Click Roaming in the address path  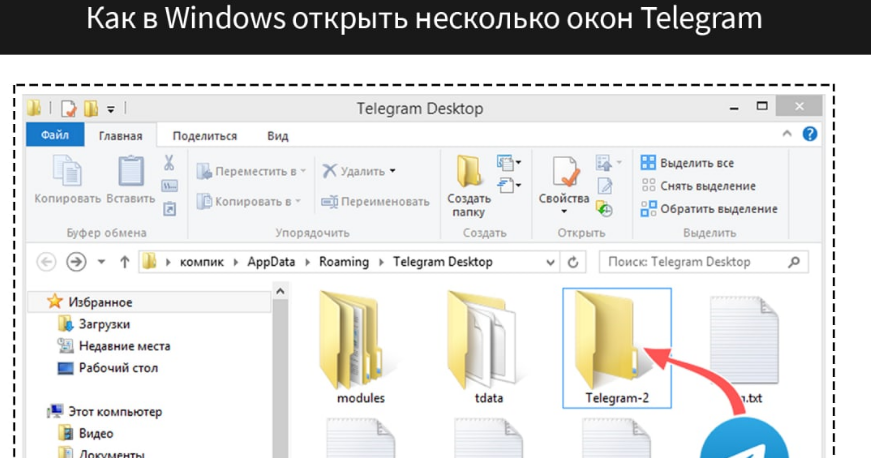(344, 262)
